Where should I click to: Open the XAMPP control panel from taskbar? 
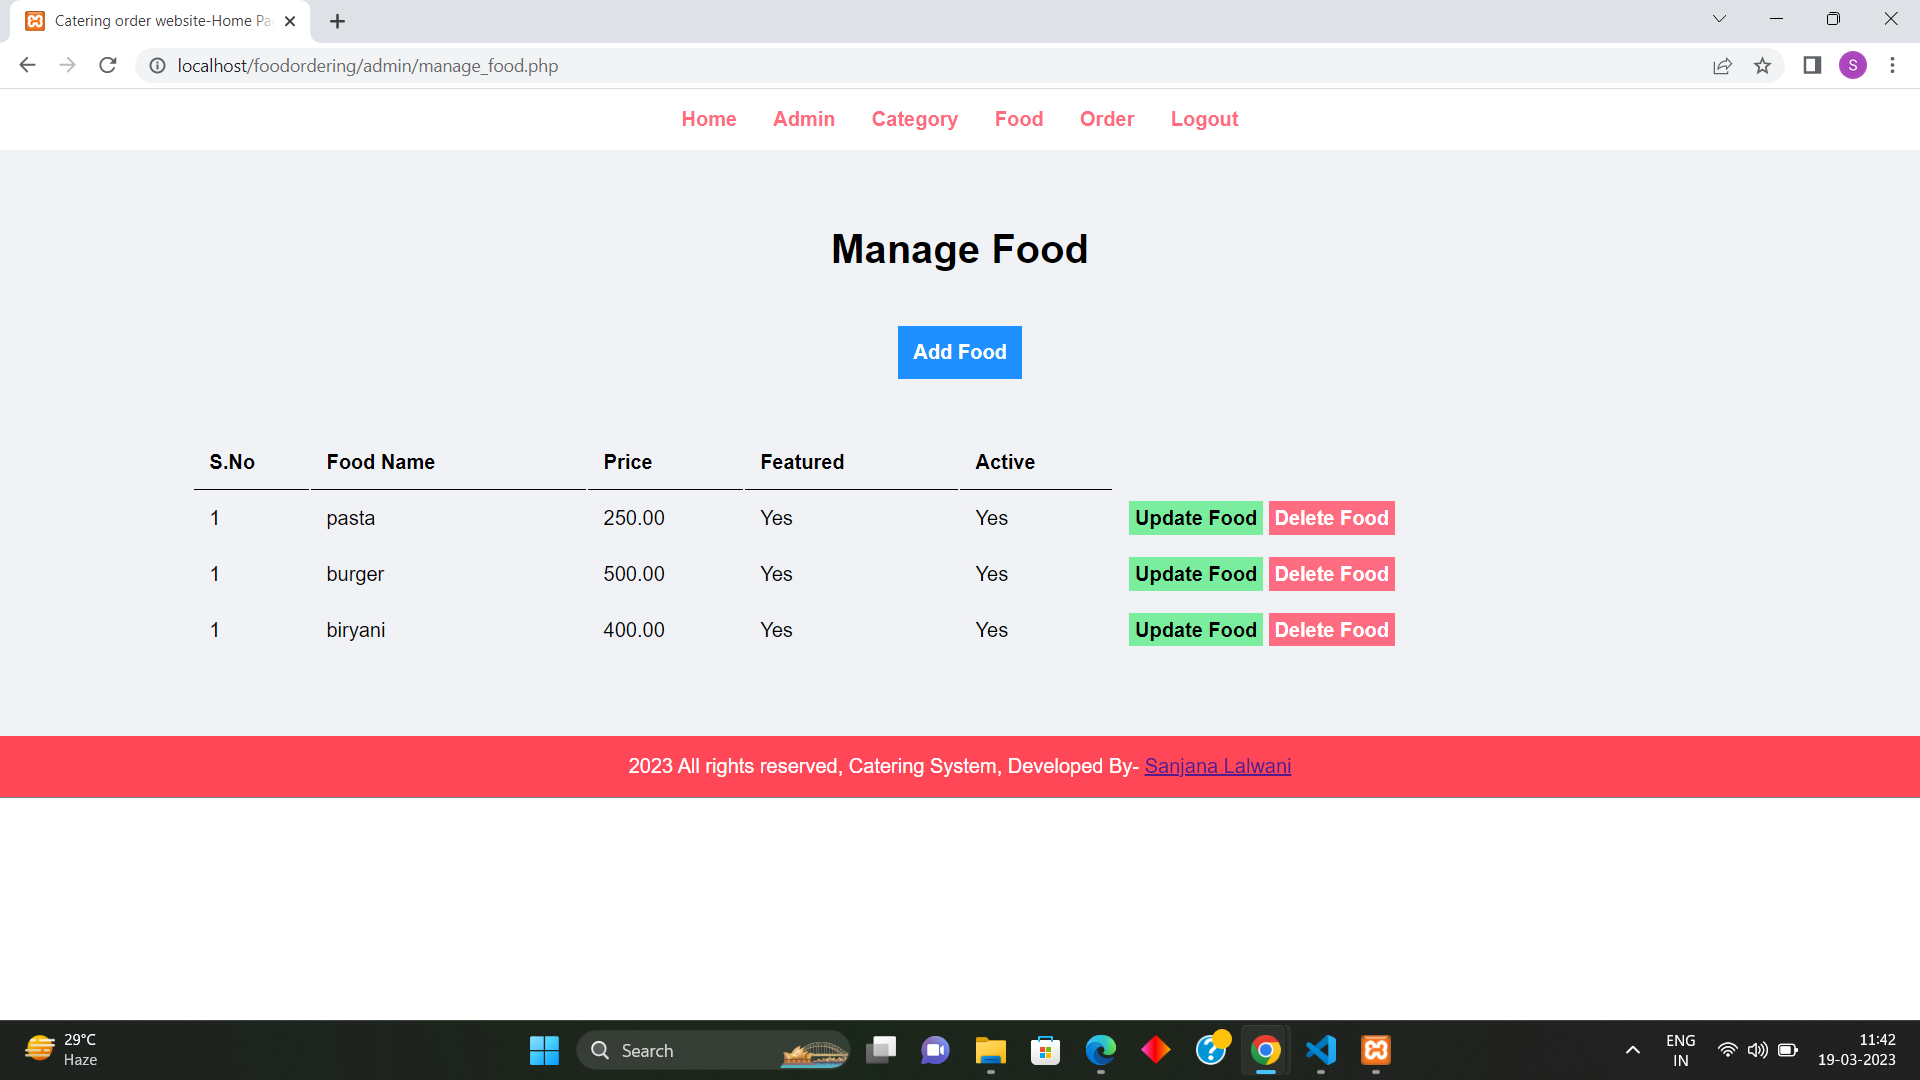1375,1050
